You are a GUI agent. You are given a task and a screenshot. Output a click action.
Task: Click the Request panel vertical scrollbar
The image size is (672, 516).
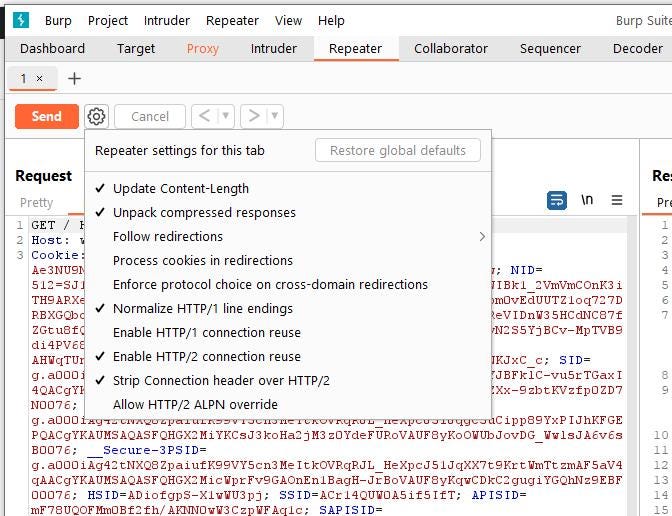pos(632,366)
